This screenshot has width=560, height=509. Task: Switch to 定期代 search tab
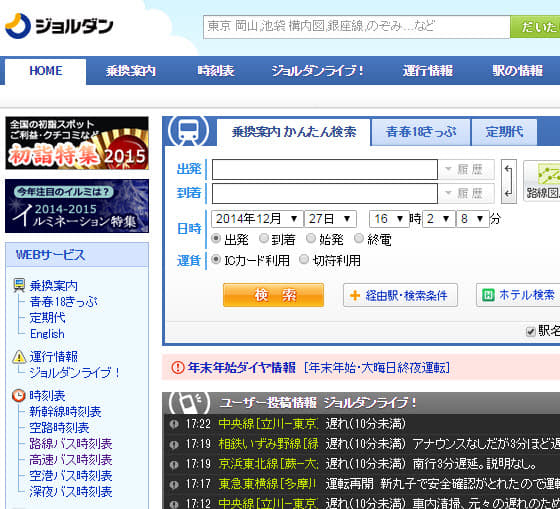(x=504, y=132)
